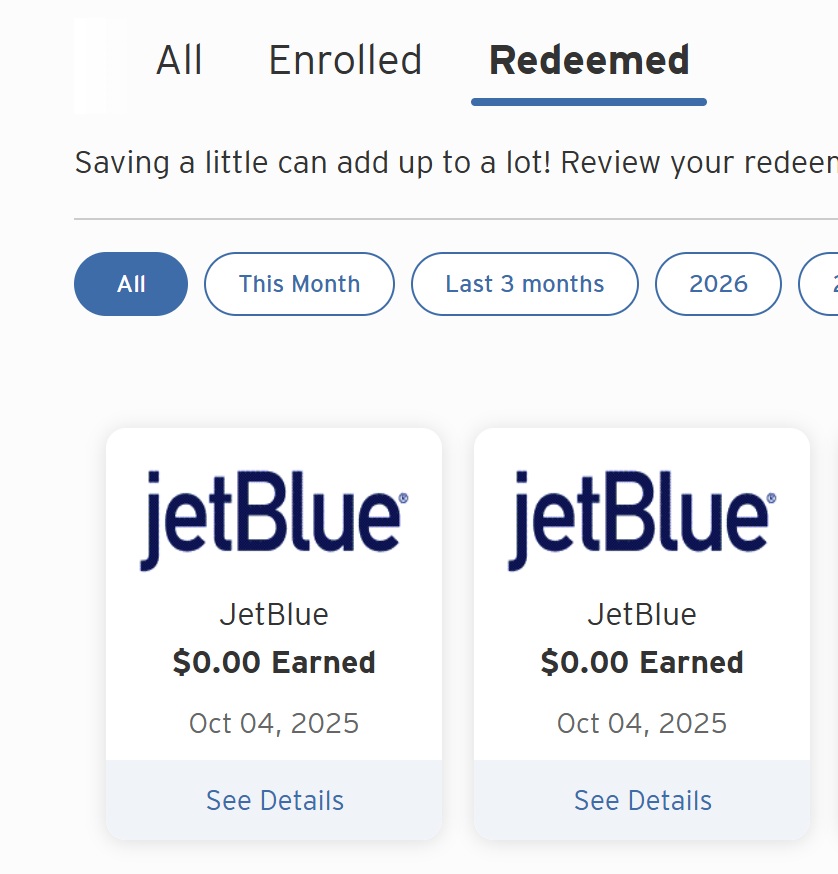Click the Oct 04, 2025 date on second card
838x874 pixels.
pos(642,723)
